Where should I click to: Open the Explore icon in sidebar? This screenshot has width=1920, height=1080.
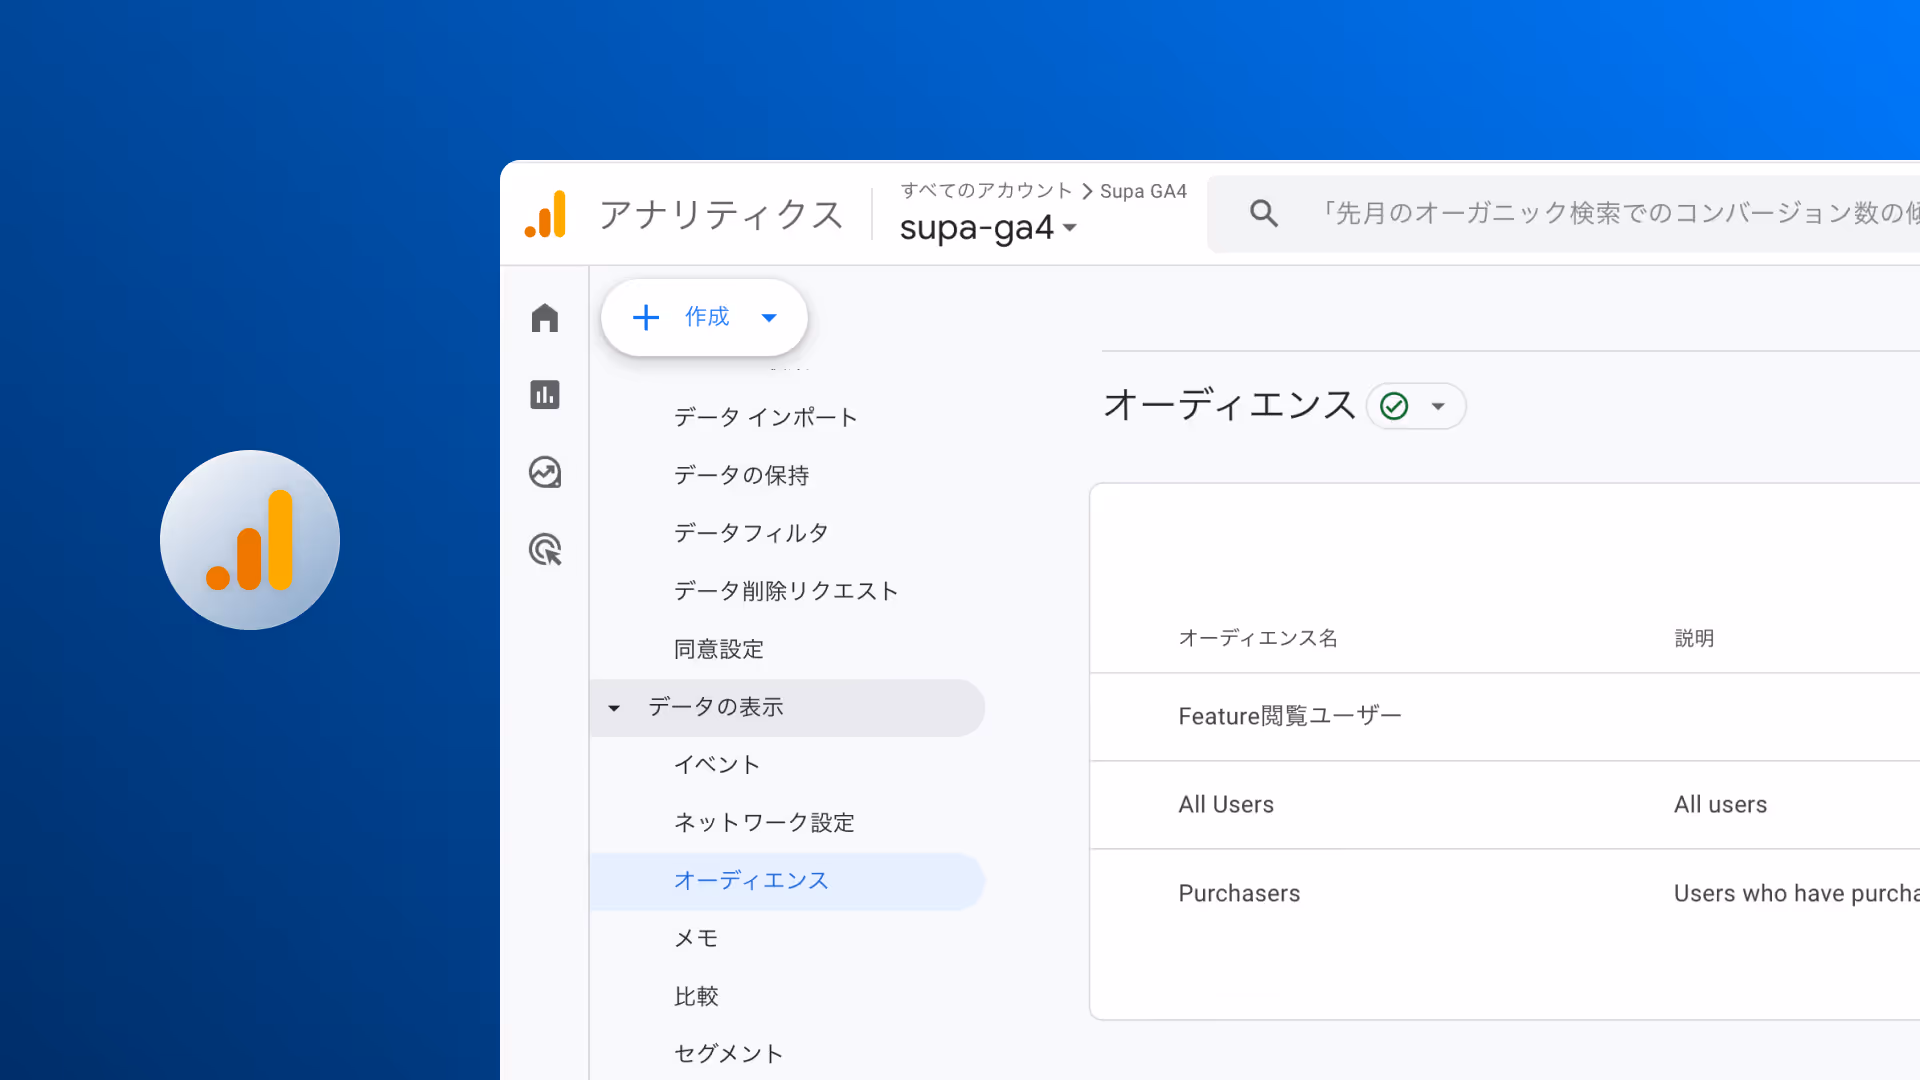click(x=545, y=472)
